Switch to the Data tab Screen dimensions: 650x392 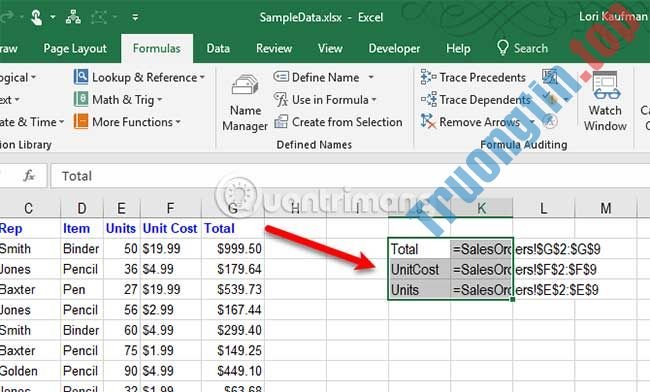218,48
